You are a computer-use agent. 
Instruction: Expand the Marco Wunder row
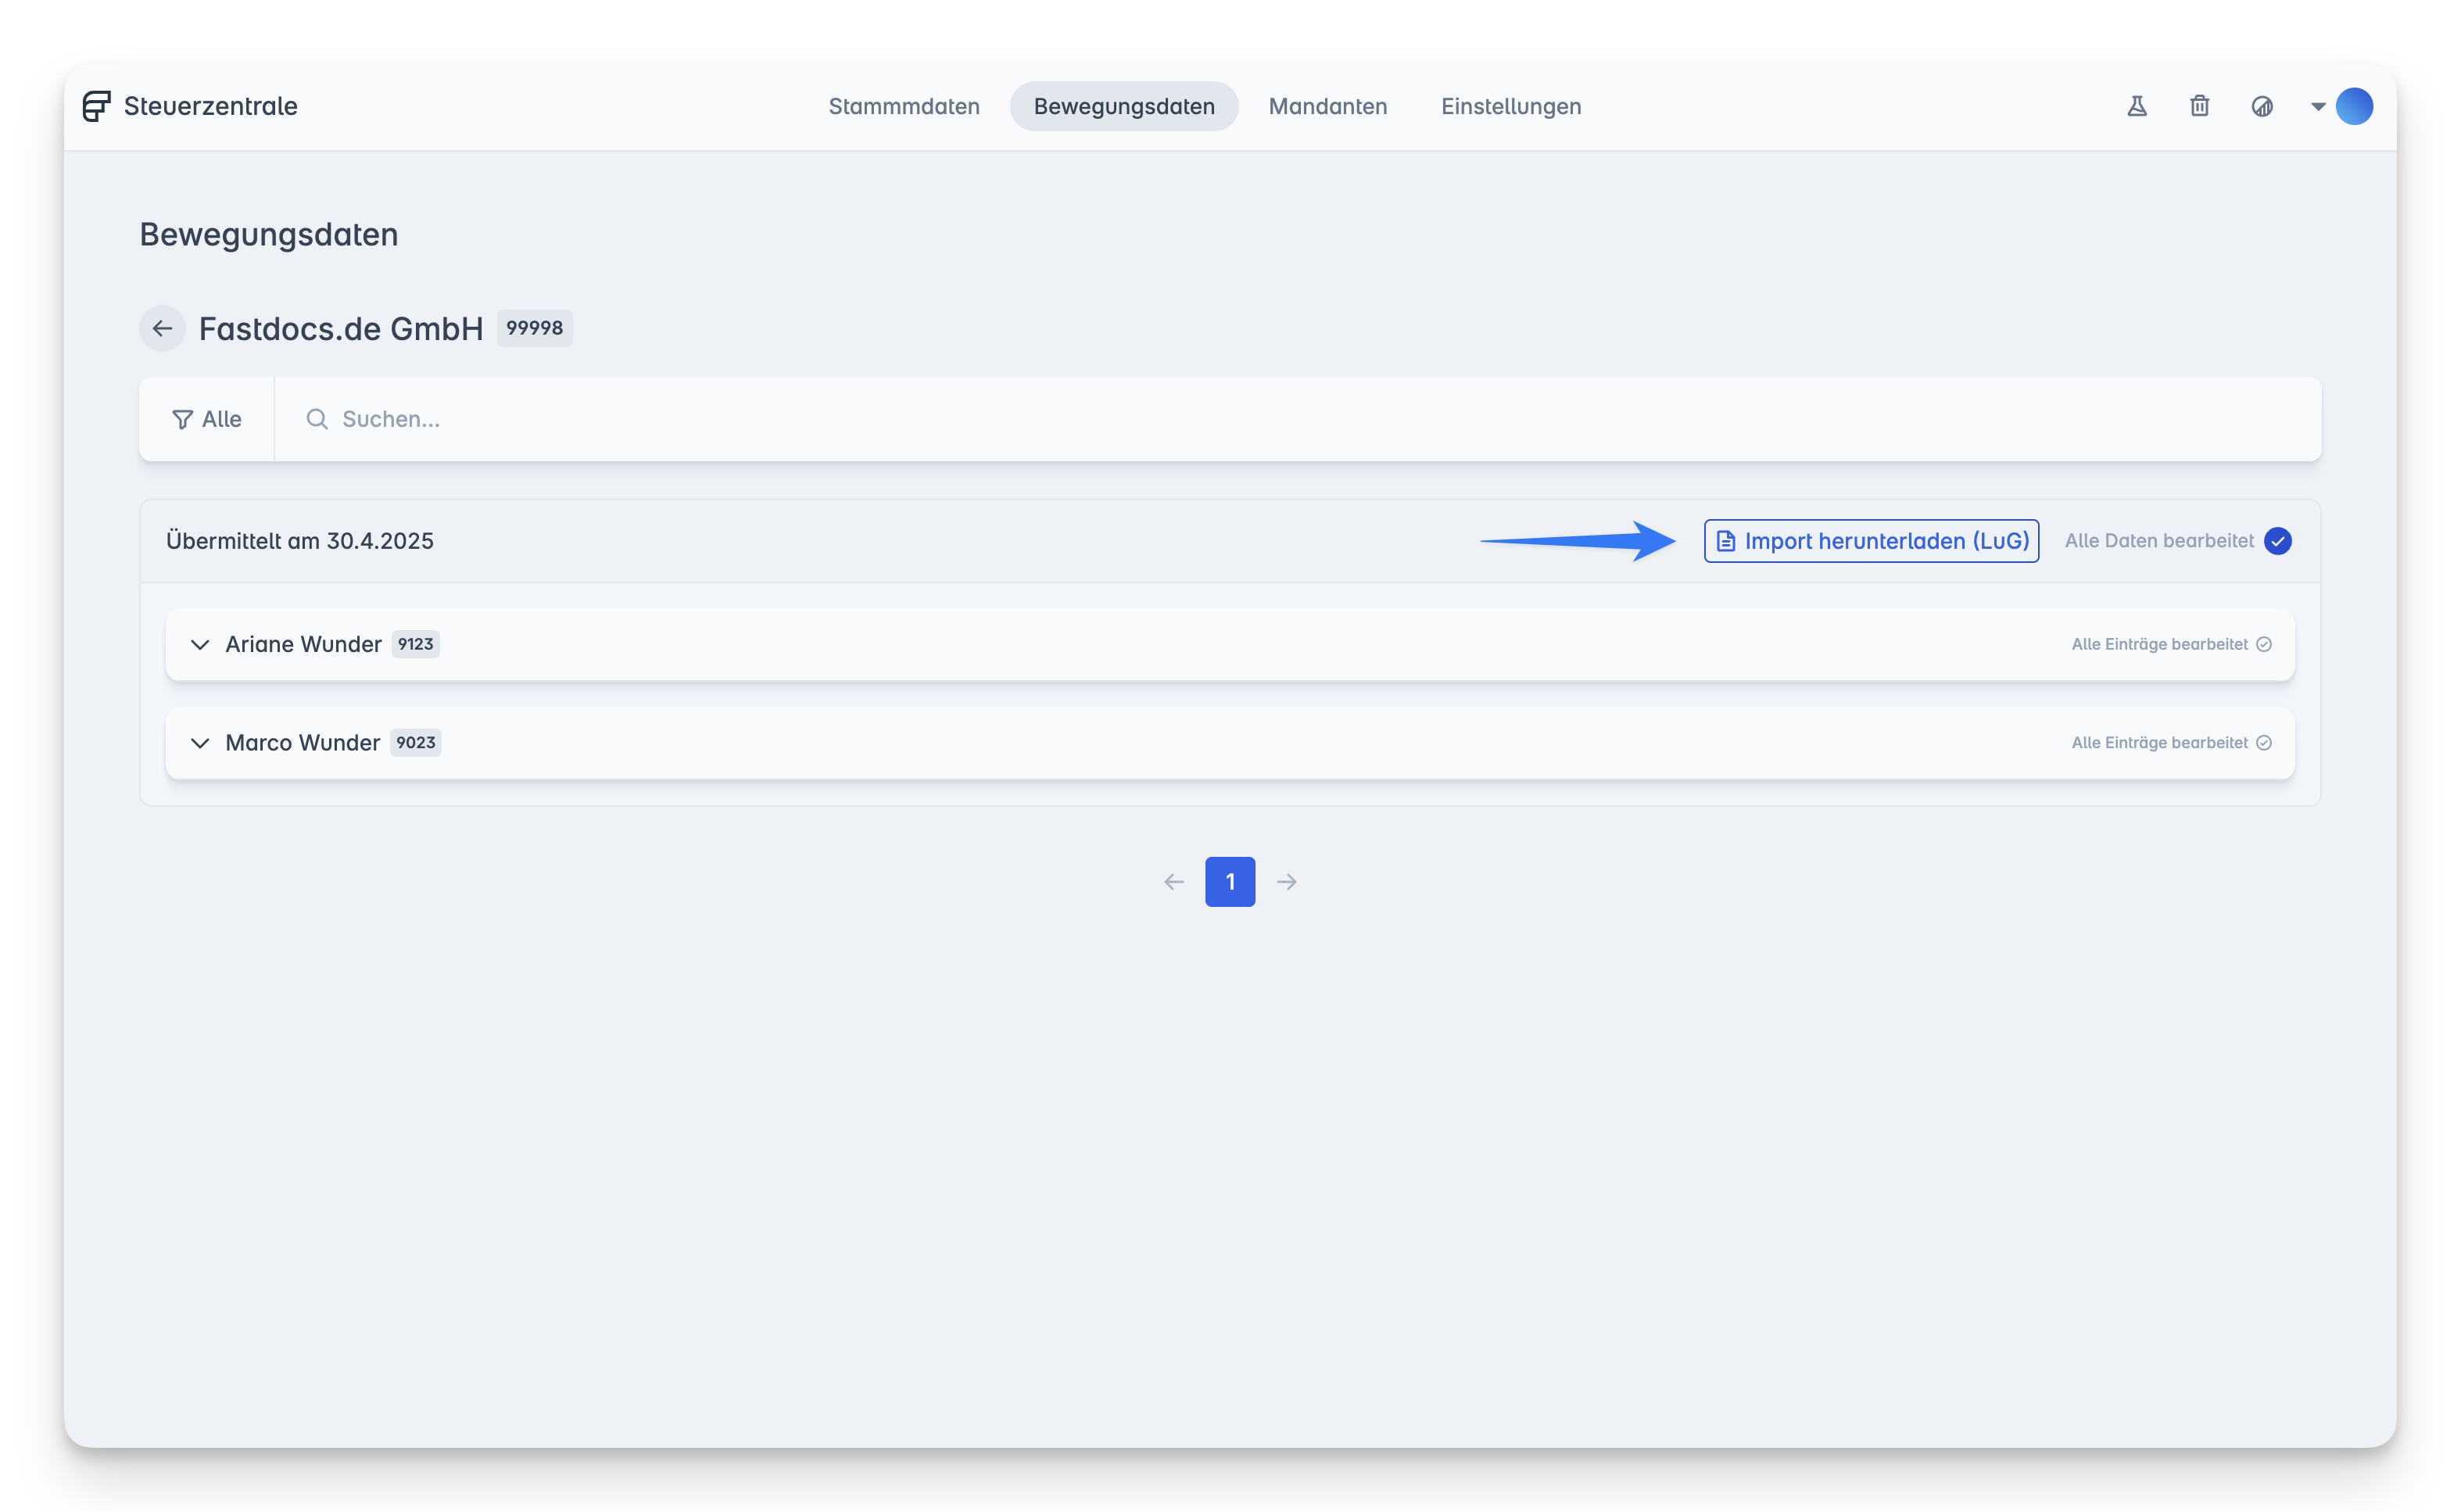[200, 743]
